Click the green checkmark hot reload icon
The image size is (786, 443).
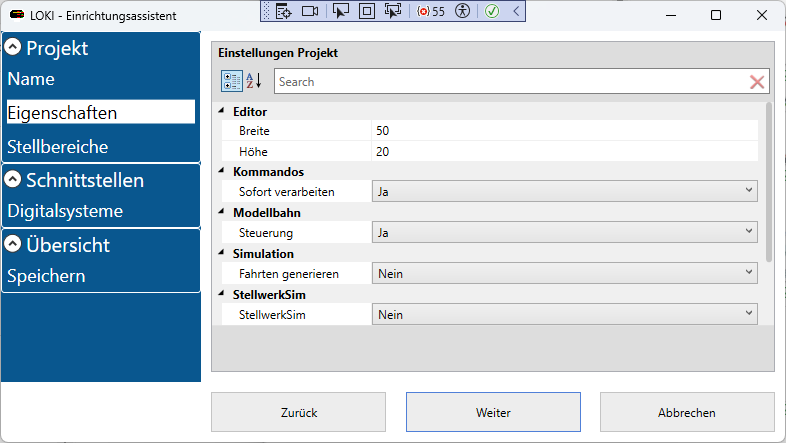click(x=492, y=11)
